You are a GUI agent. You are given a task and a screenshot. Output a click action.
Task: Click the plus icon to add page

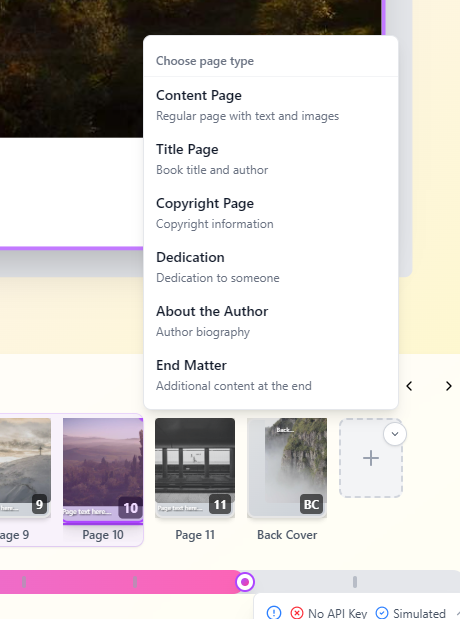coord(371,458)
